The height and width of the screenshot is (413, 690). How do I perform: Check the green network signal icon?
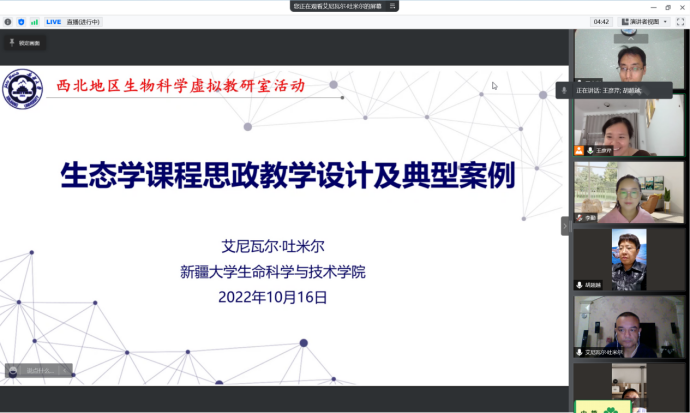pos(34,21)
